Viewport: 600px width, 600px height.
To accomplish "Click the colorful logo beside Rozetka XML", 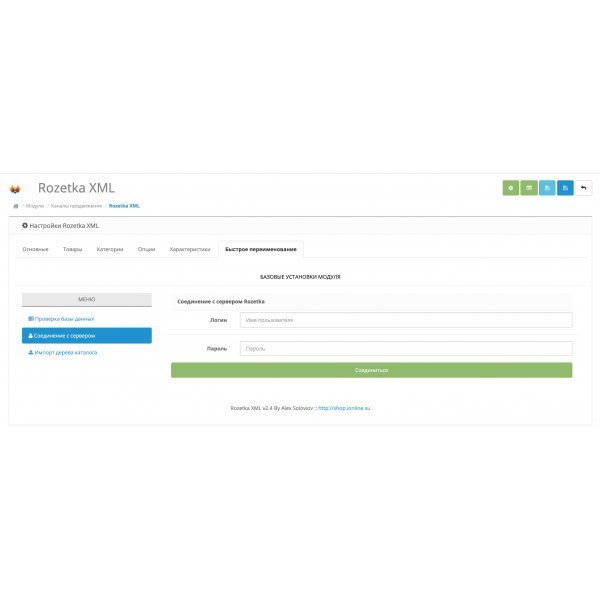I will coord(15,189).
